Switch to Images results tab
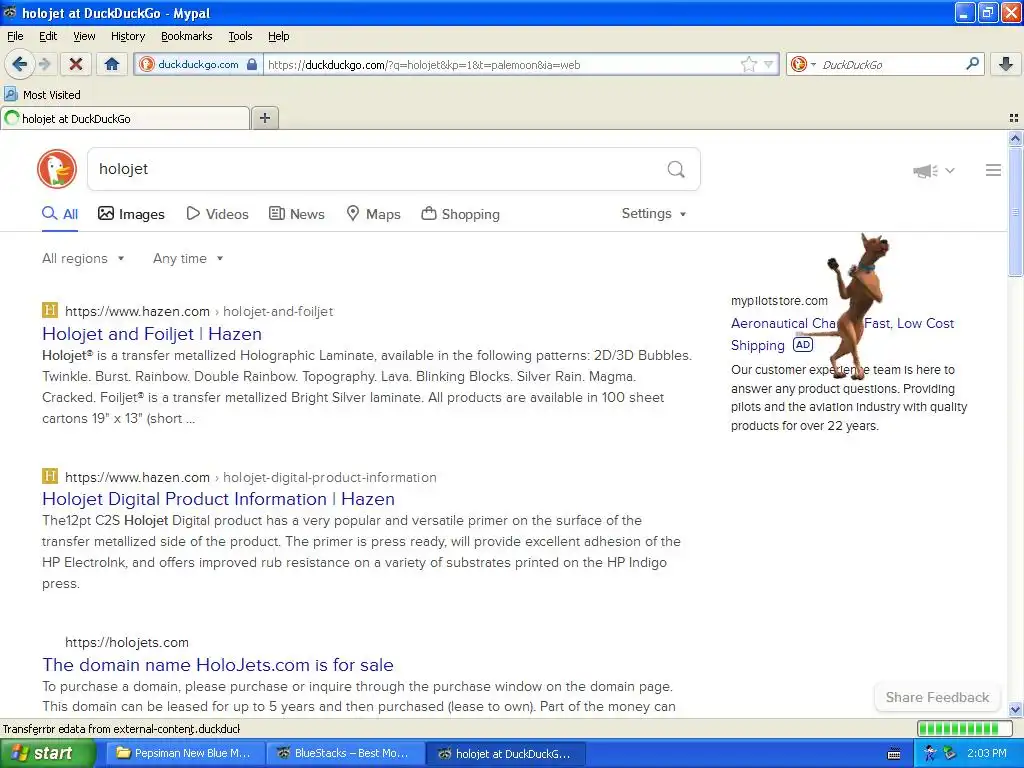This screenshot has height=768, width=1024. (x=131, y=214)
